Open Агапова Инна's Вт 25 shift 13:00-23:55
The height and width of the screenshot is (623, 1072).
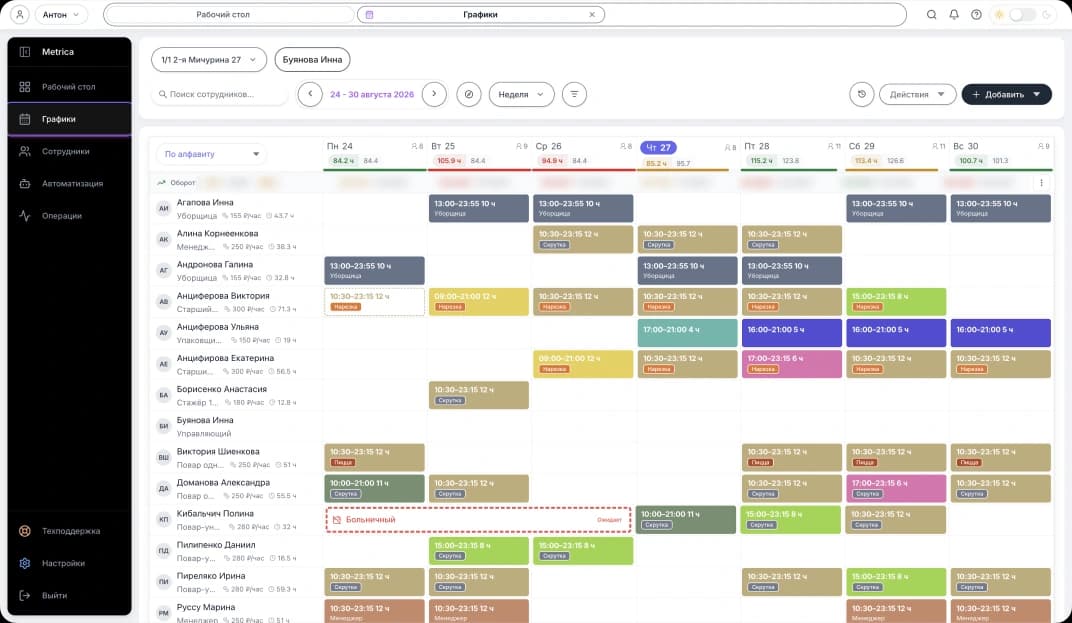coord(479,209)
